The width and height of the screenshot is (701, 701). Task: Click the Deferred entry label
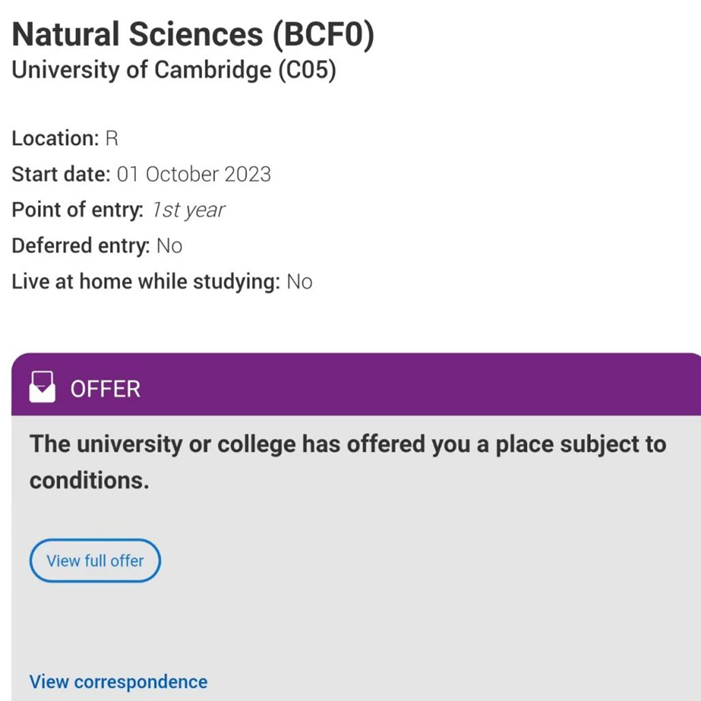click(80, 246)
